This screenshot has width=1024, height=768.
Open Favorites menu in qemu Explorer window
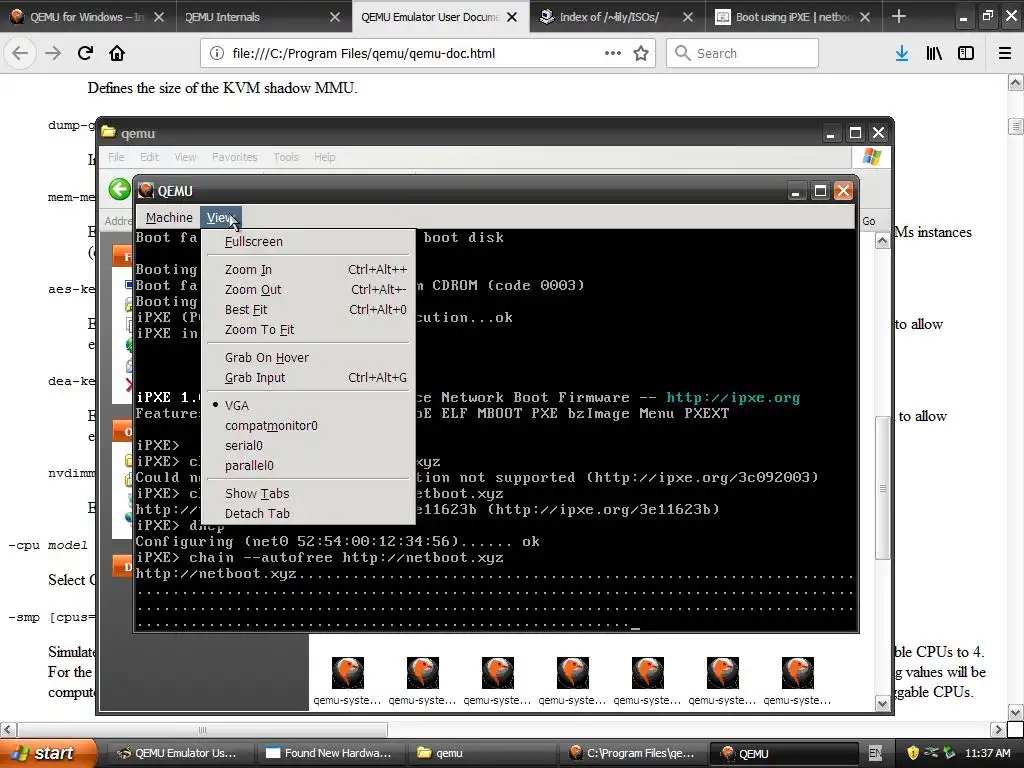pos(234,157)
